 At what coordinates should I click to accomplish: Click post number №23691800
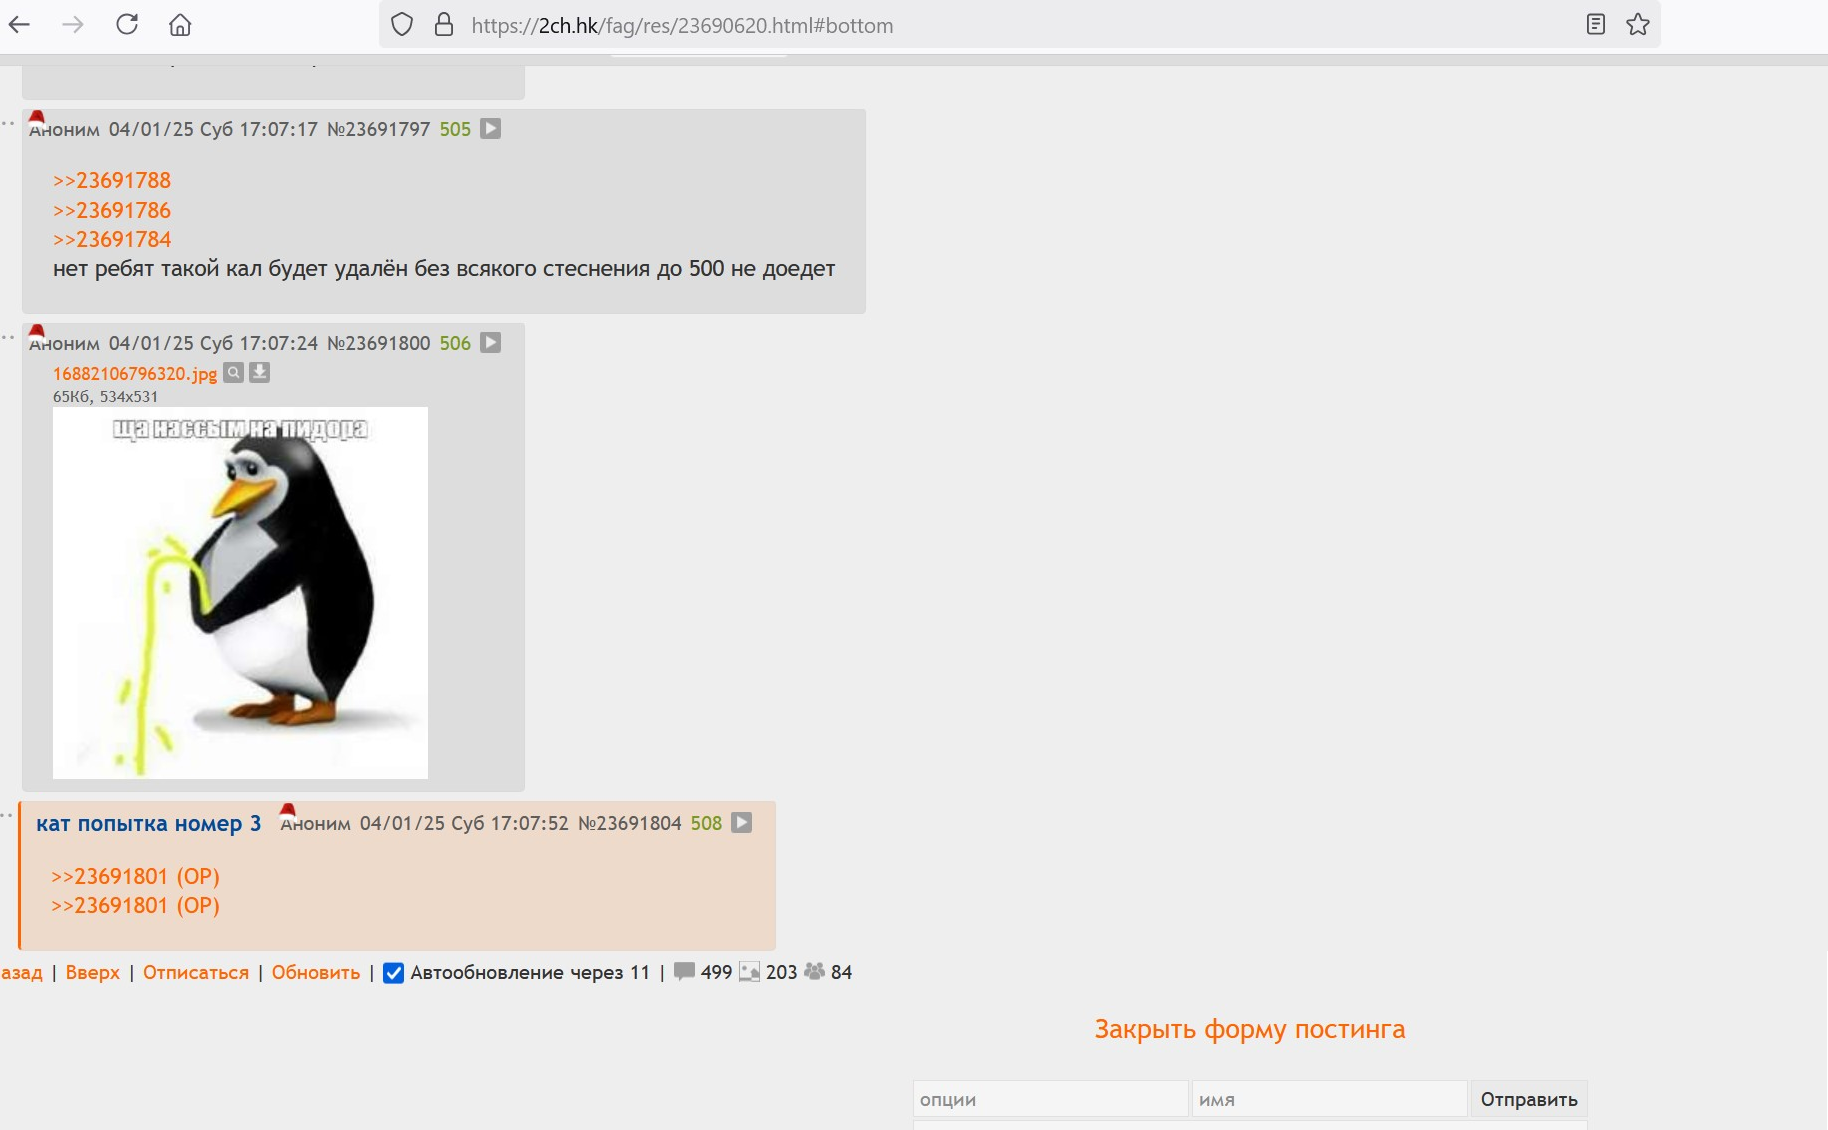(x=379, y=344)
